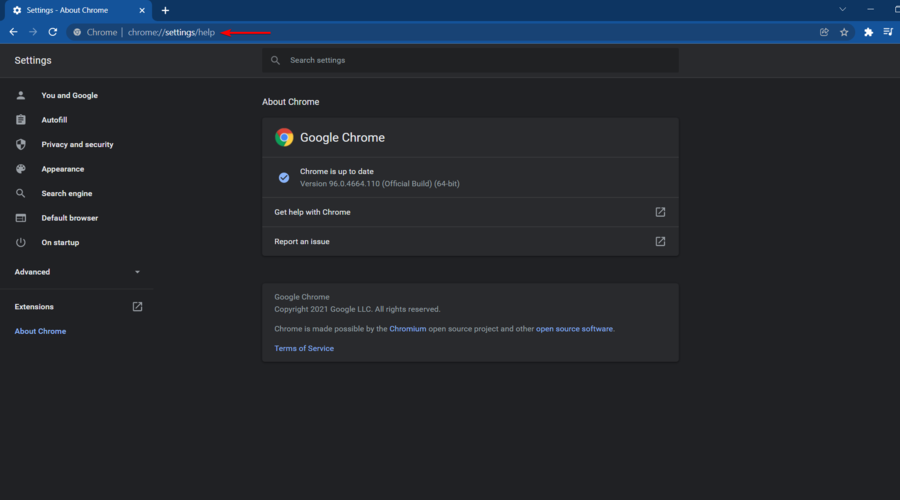Open the Terms of Service link
900x500 pixels.
pyautogui.click(x=304, y=348)
